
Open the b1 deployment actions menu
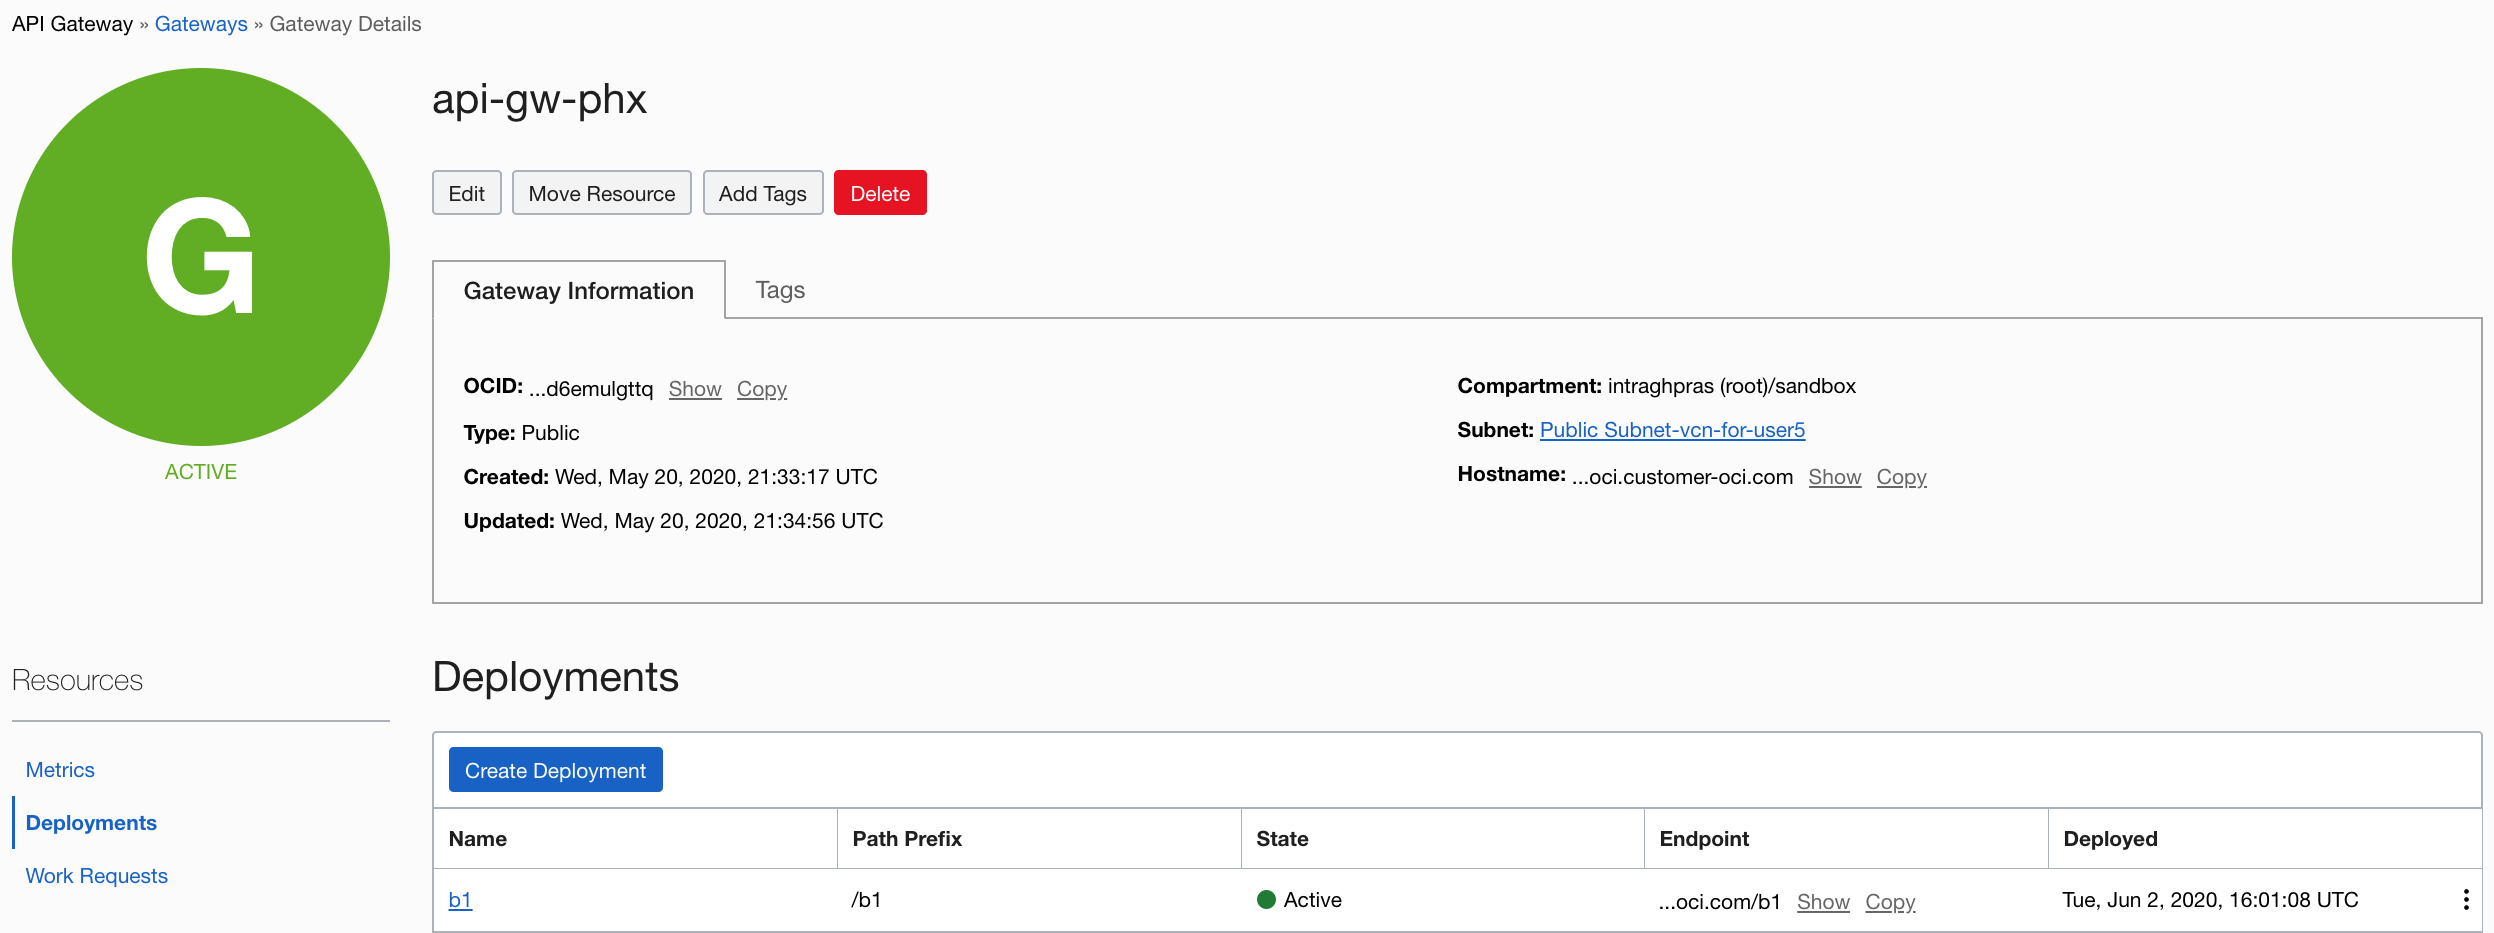click(x=2466, y=900)
